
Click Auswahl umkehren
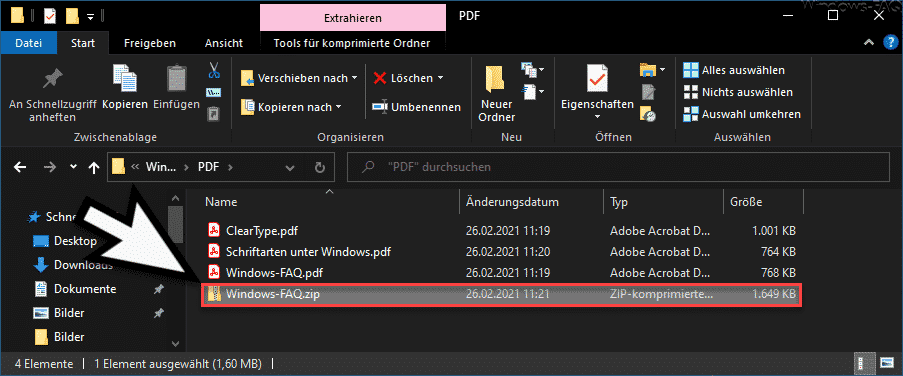(742, 114)
